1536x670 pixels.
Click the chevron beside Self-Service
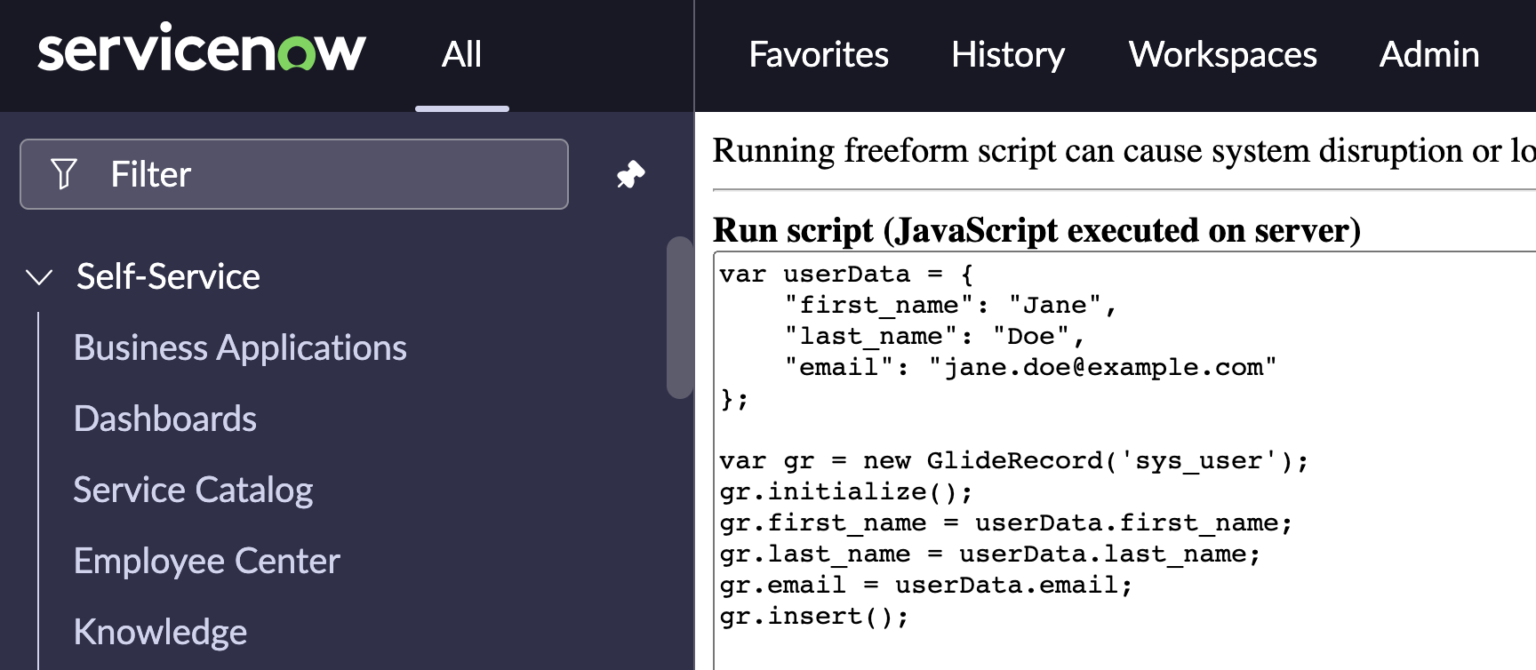[x=38, y=277]
